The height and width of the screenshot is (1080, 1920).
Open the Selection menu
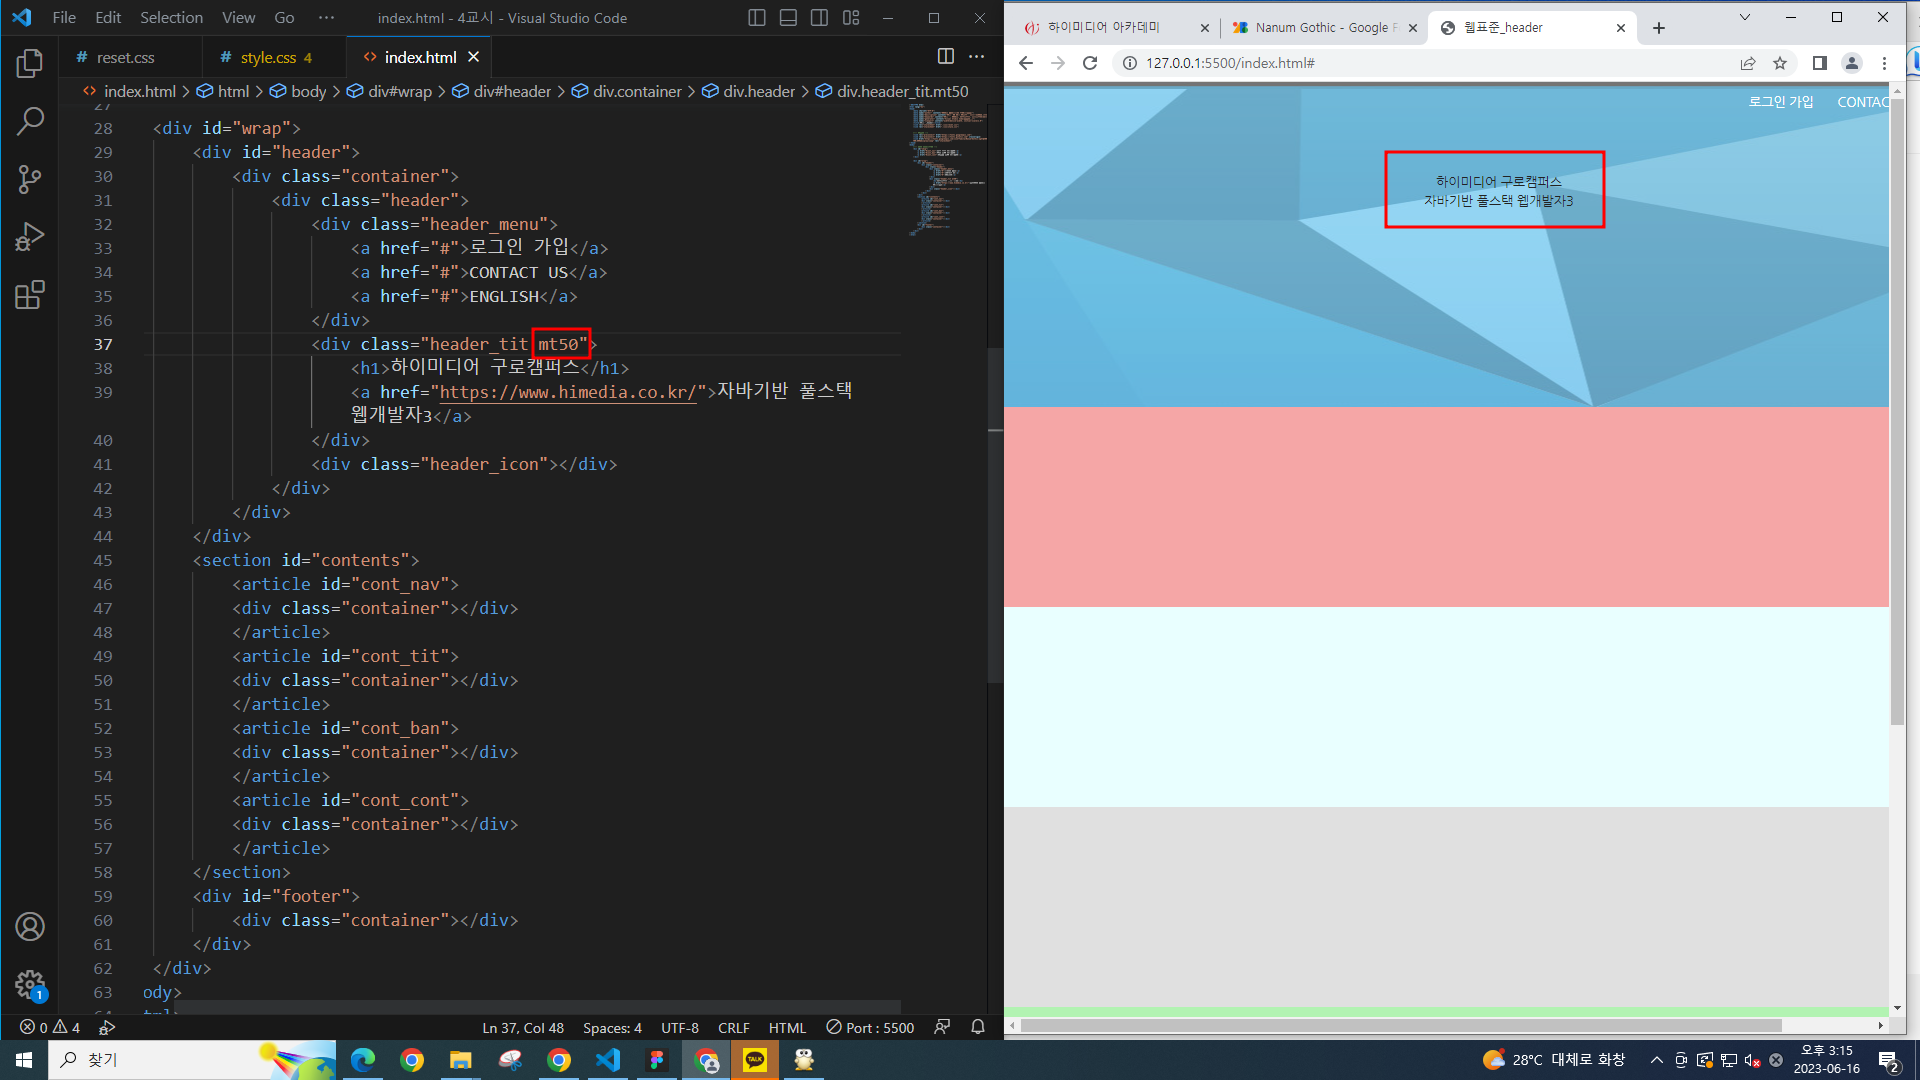171,18
